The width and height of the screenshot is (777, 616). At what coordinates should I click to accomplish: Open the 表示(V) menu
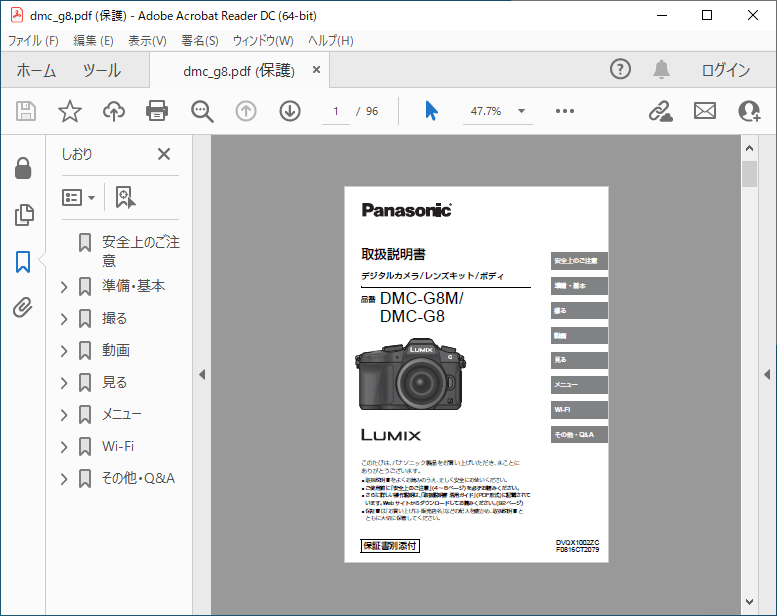147,41
